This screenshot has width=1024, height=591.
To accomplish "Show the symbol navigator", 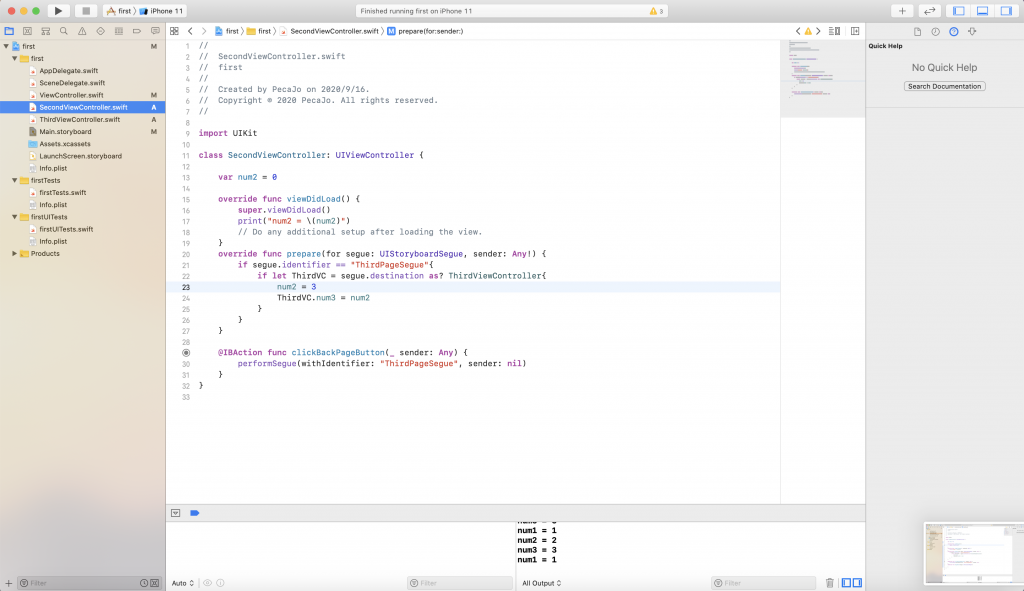I will (46, 31).
